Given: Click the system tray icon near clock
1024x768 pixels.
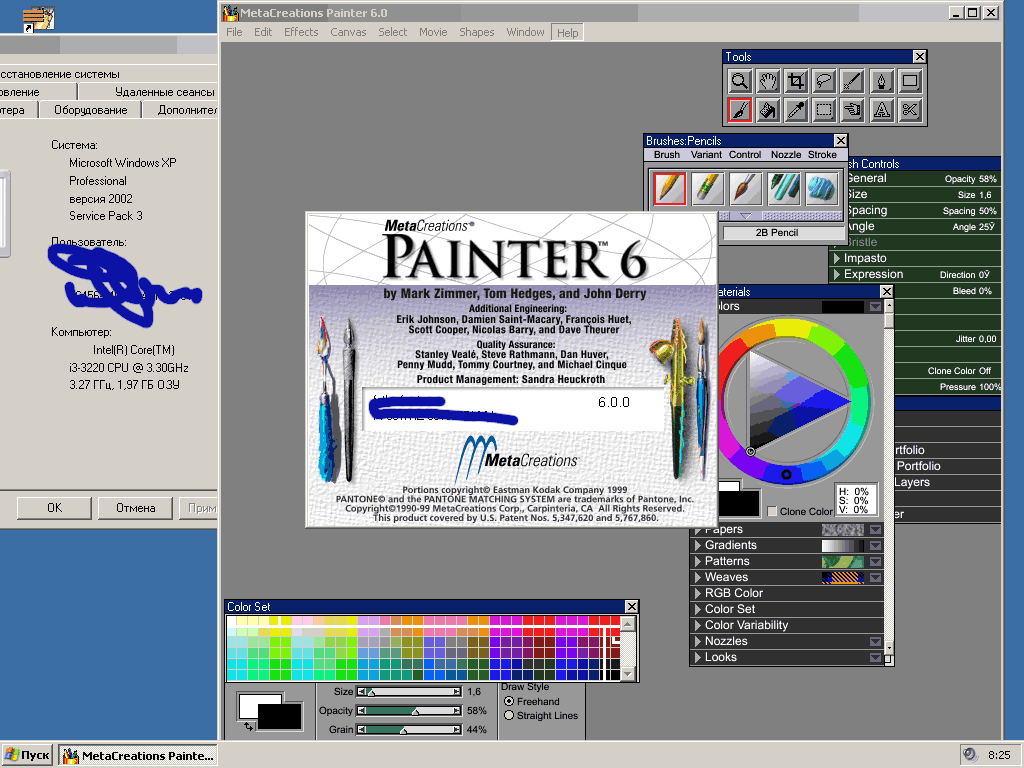Looking at the screenshot, I should [x=970, y=755].
